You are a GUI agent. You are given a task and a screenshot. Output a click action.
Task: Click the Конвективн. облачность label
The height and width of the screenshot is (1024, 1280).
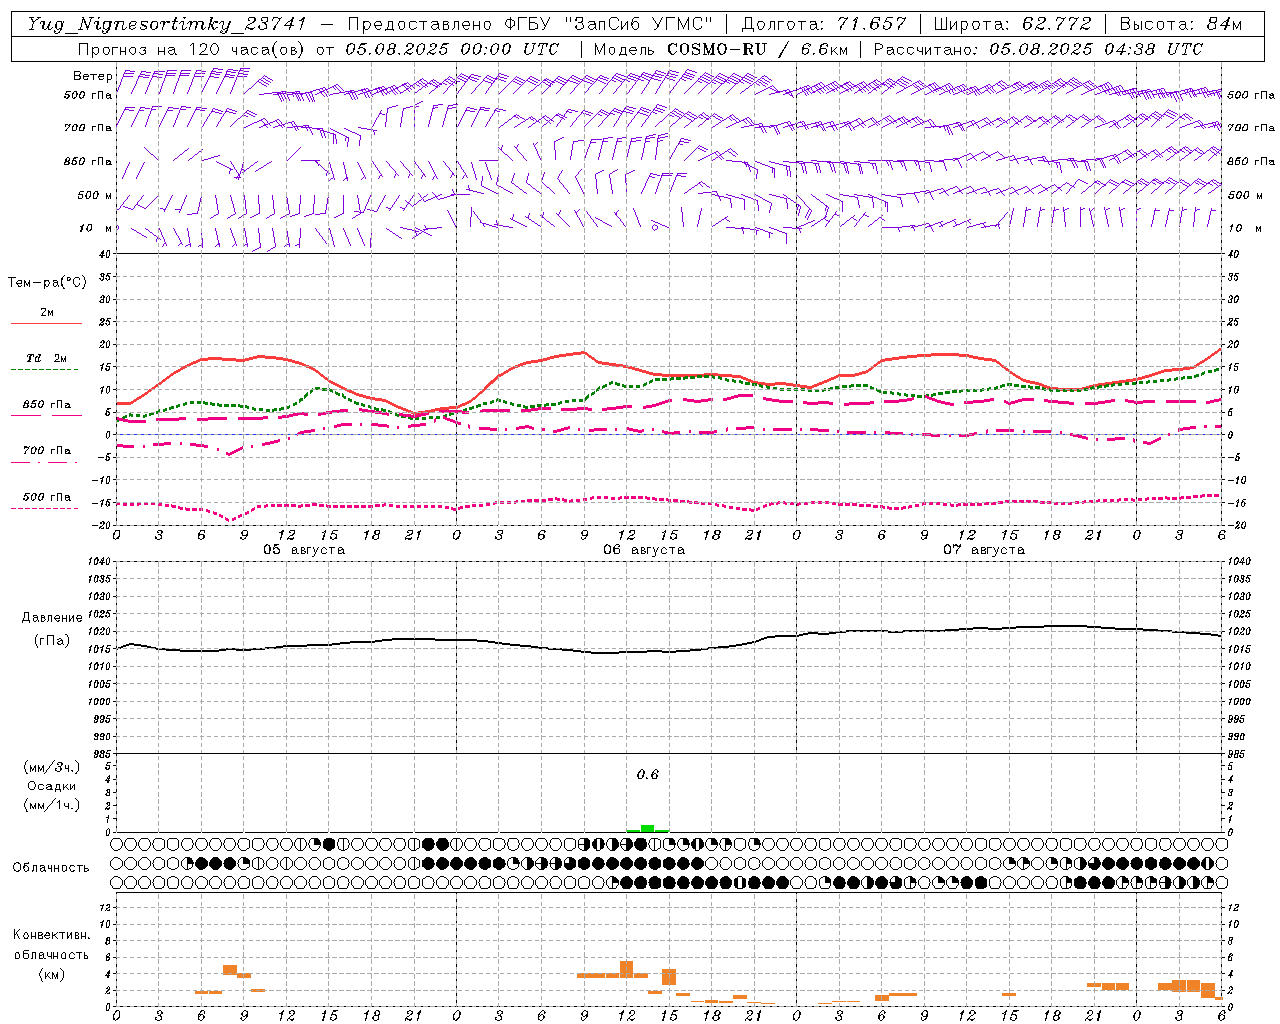(x=51, y=945)
